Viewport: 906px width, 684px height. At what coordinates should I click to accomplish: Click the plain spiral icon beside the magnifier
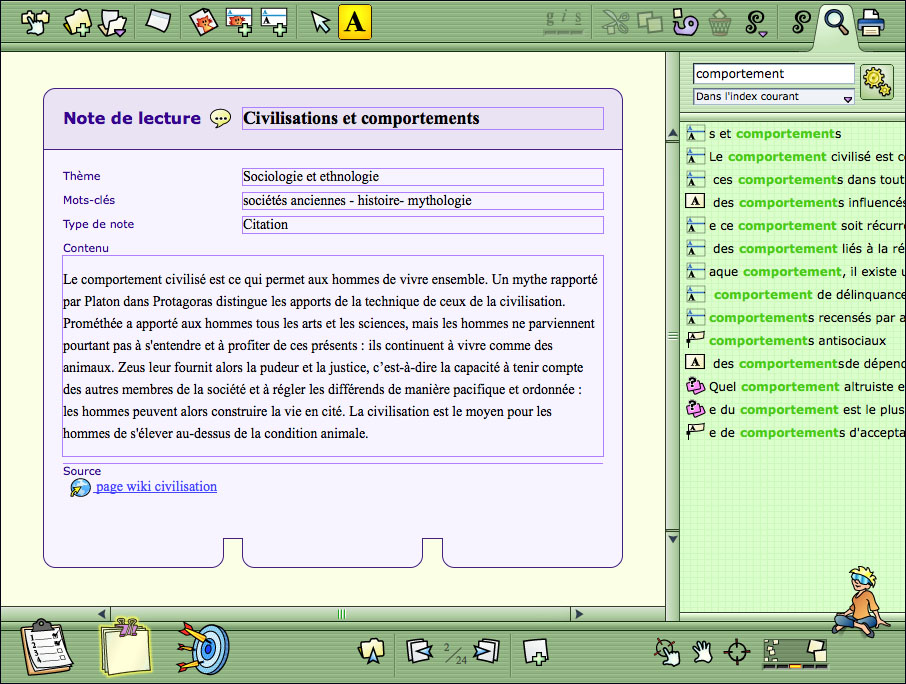[x=801, y=22]
